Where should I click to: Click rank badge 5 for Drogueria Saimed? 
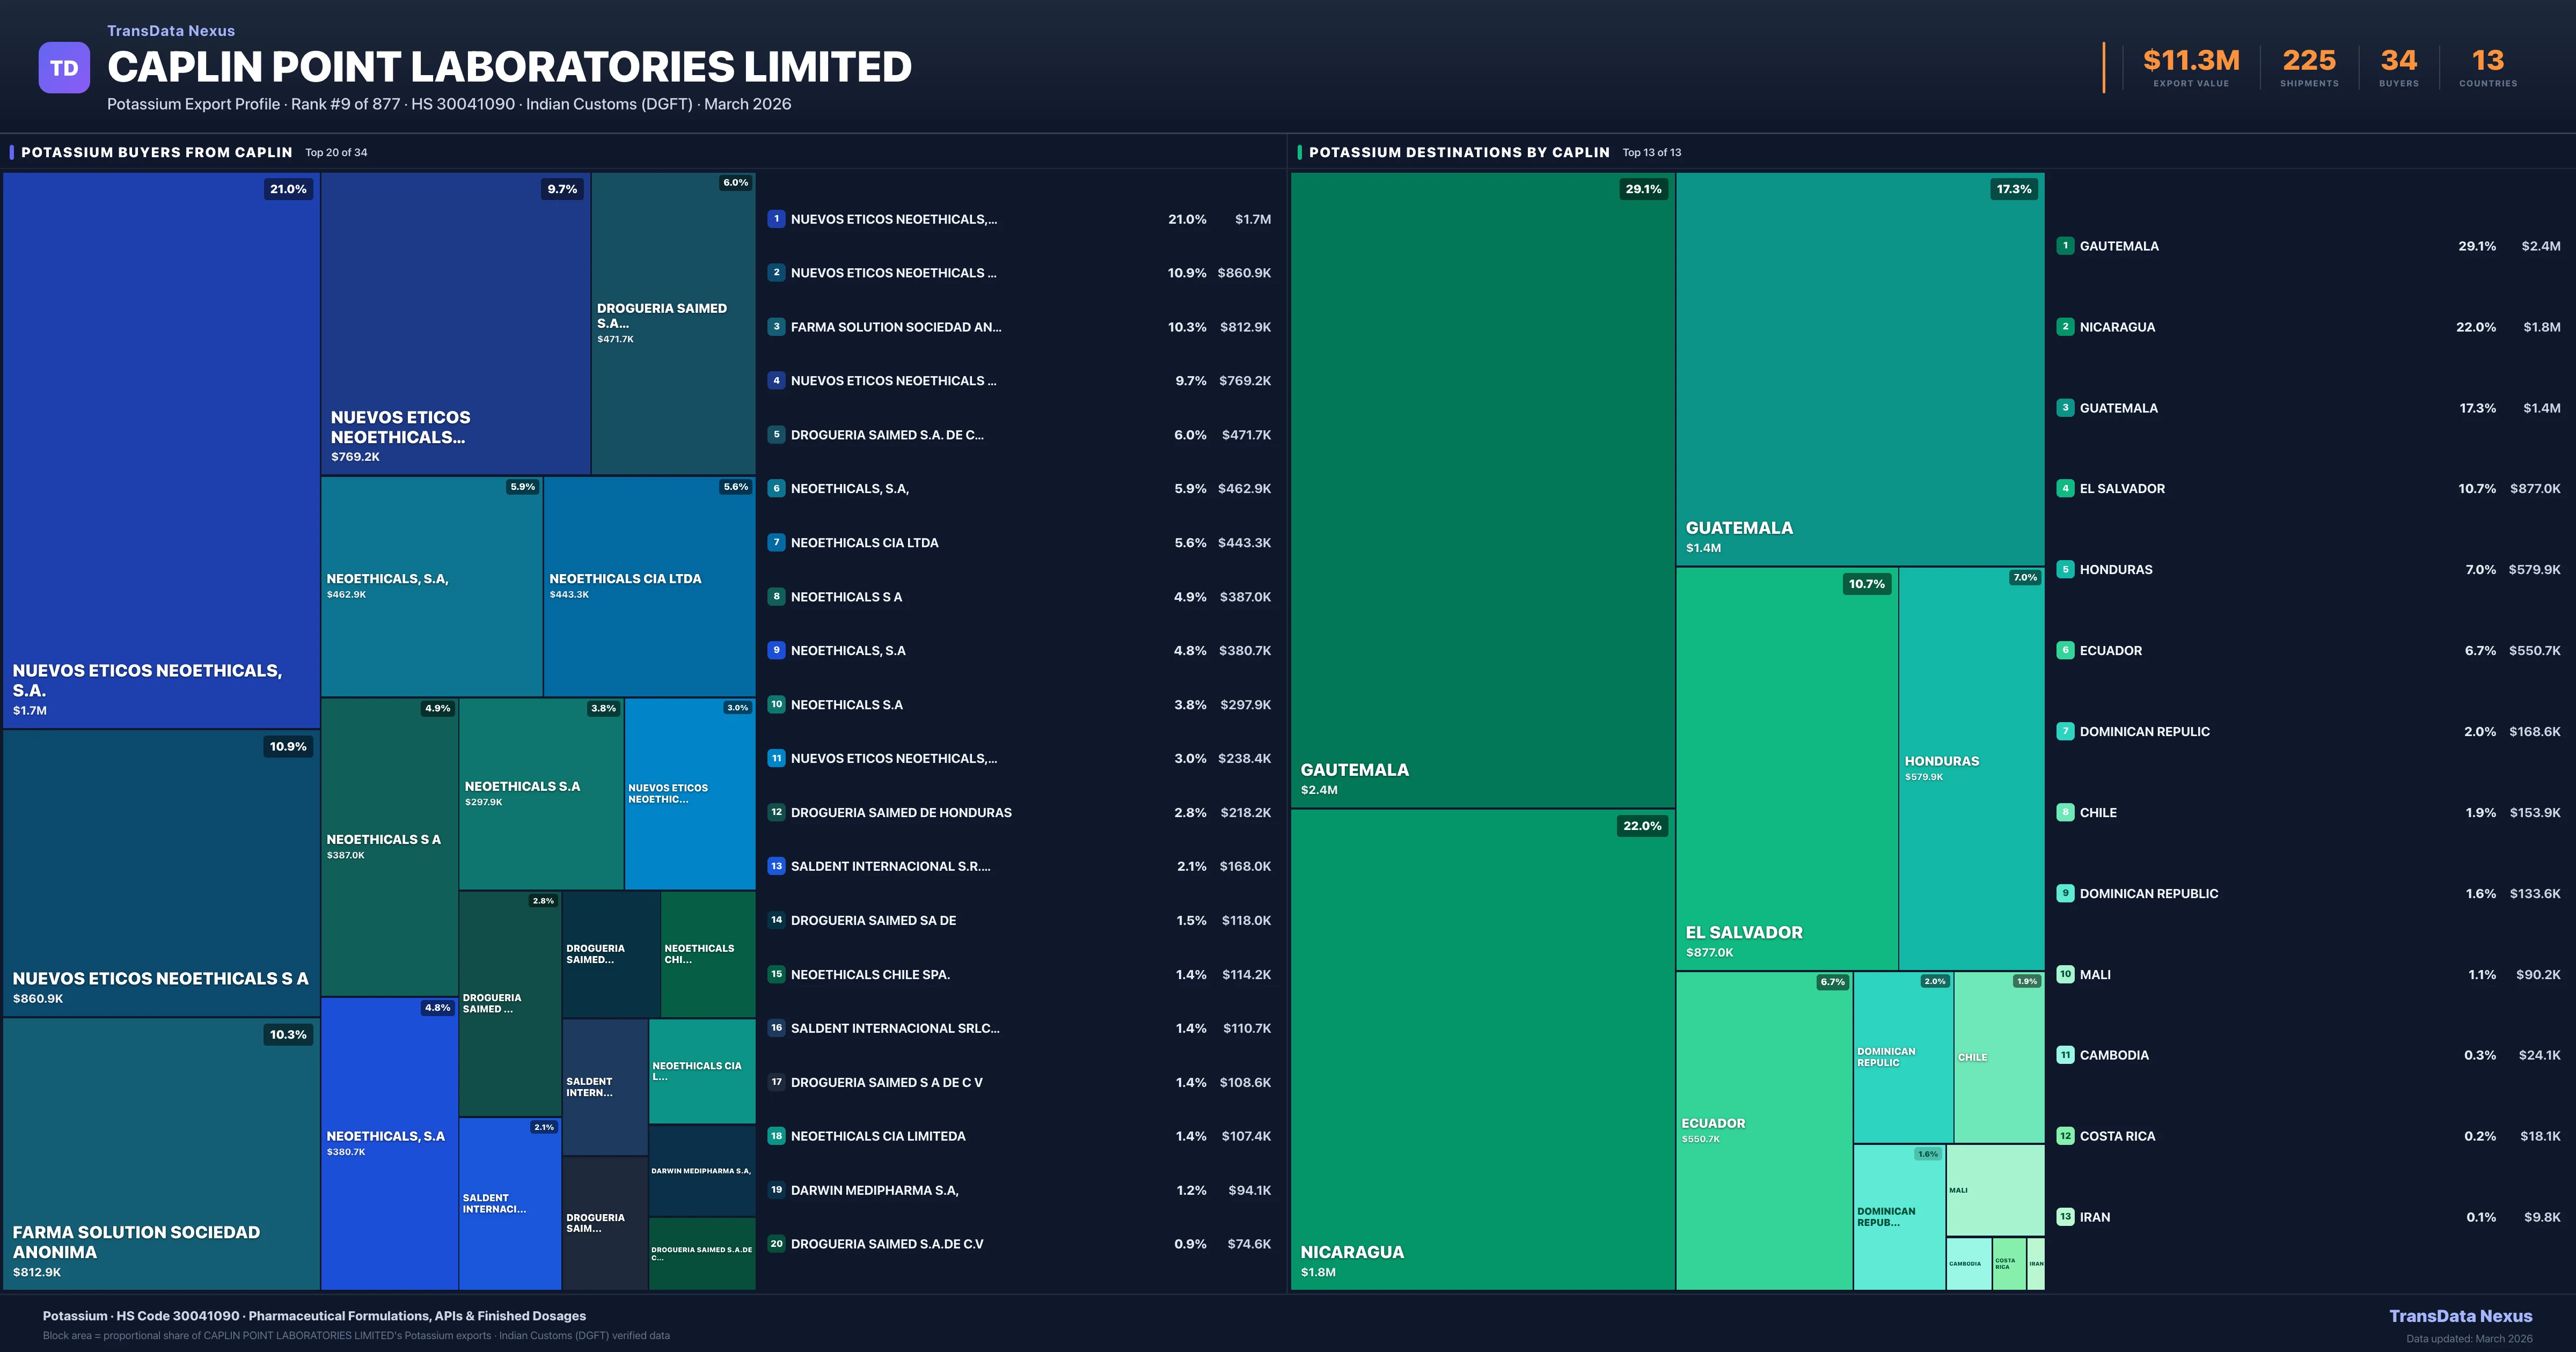(x=776, y=435)
